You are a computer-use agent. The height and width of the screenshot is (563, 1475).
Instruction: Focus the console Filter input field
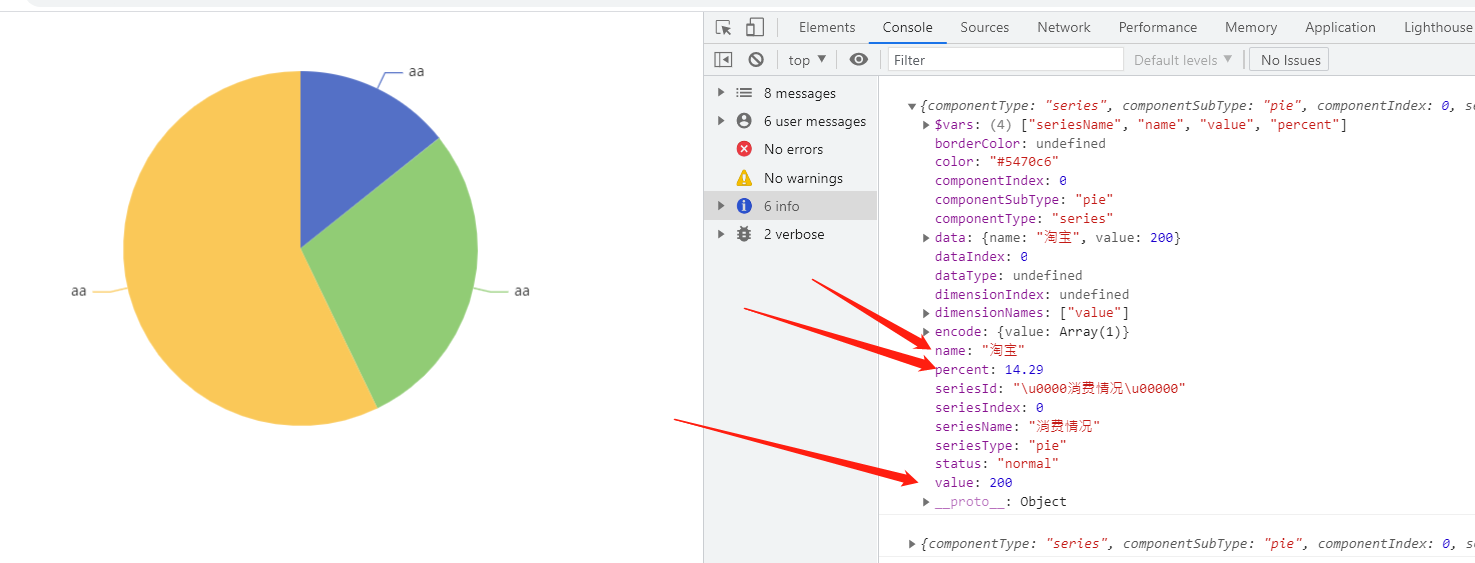click(1005, 60)
